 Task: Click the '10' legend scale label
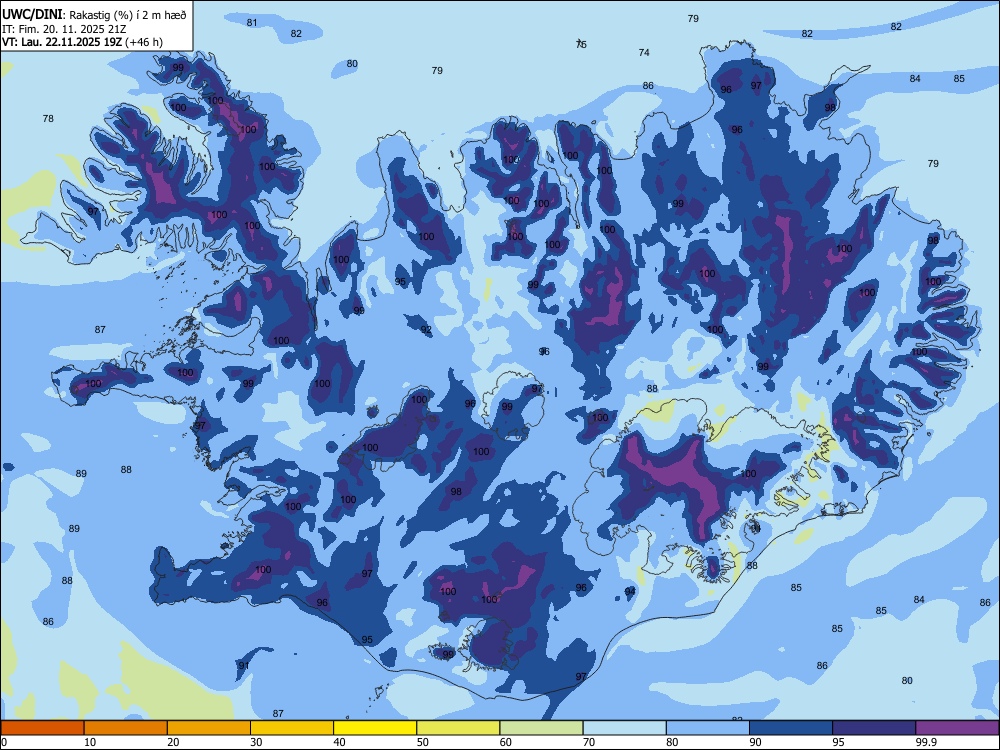pos(90,742)
